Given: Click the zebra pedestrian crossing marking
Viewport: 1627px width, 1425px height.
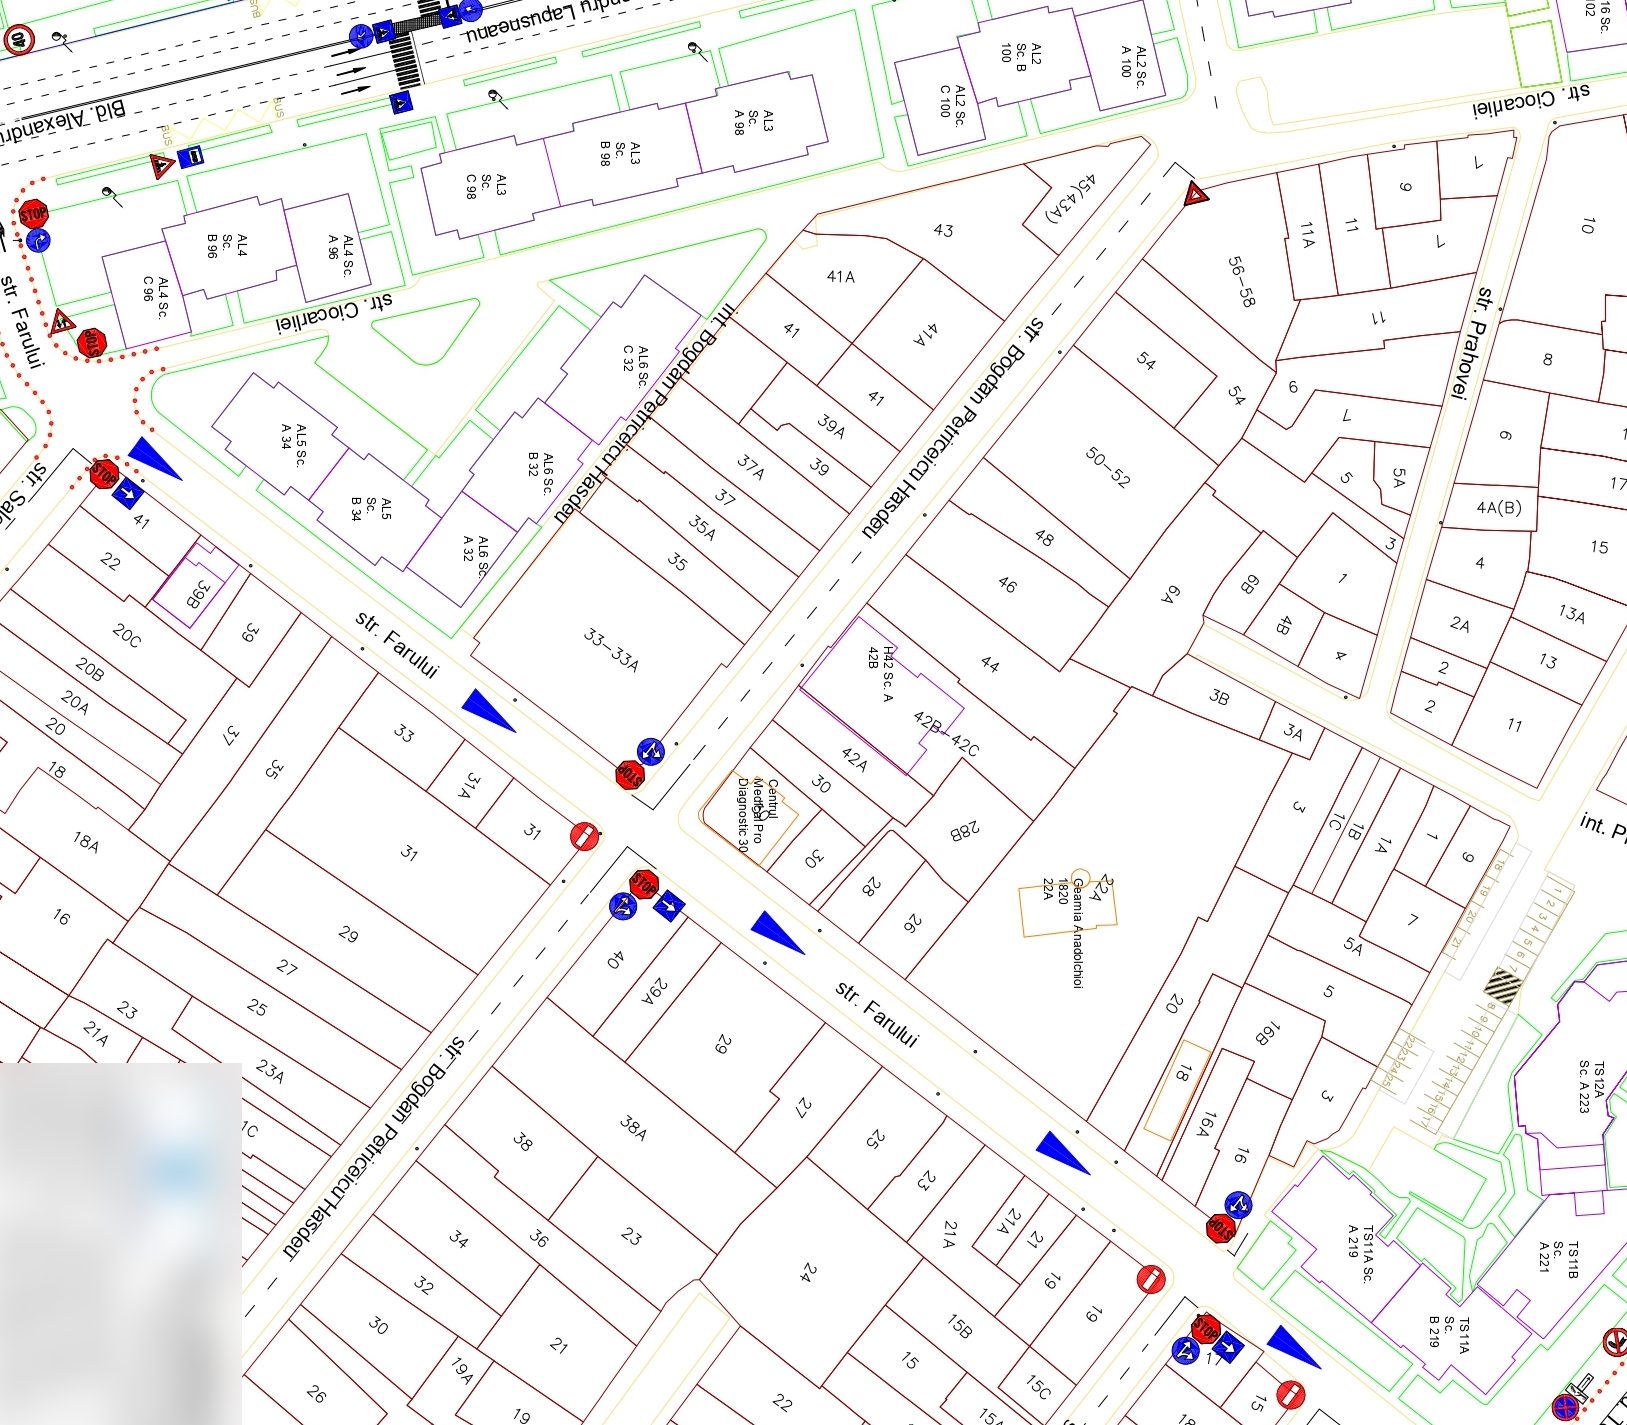Looking at the screenshot, I should [x=405, y=59].
